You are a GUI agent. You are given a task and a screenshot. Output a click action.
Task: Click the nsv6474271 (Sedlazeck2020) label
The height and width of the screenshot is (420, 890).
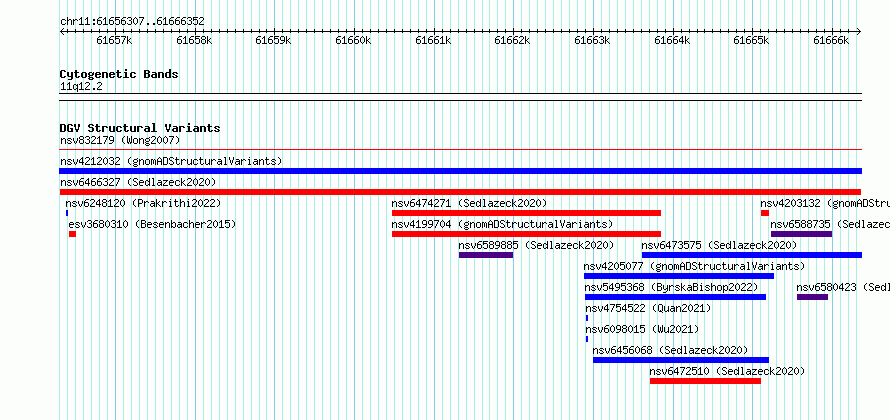[x=469, y=203]
